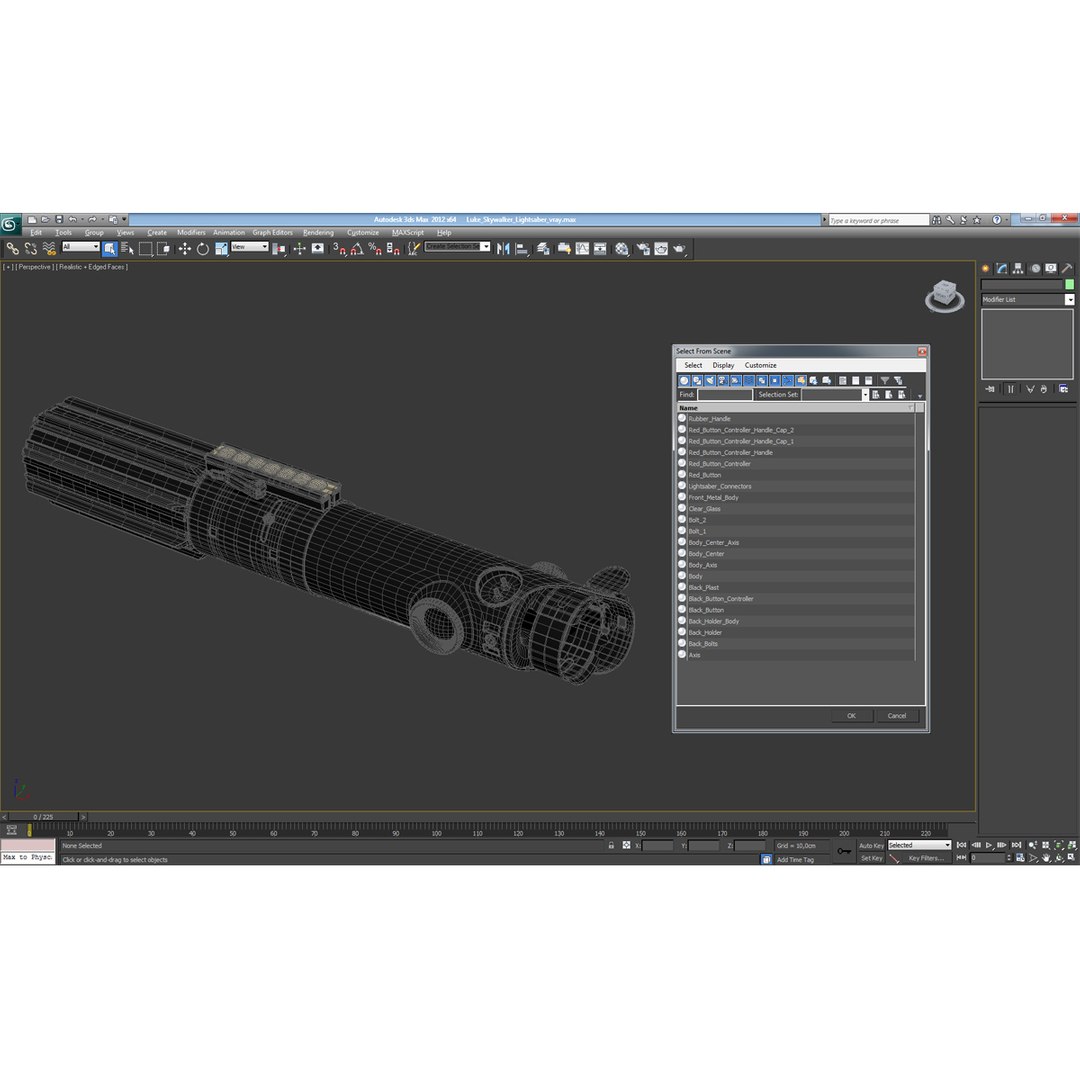
Task: Open Key Filters dialog
Action: 926,858
